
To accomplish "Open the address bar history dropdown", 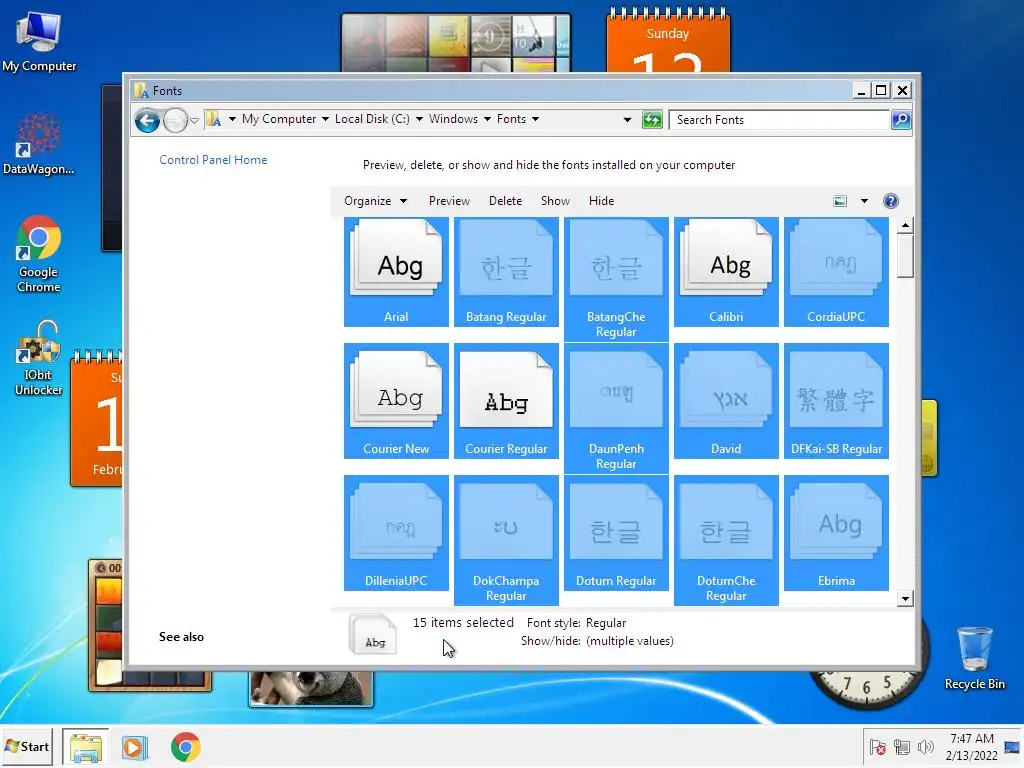I will [x=627, y=120].
